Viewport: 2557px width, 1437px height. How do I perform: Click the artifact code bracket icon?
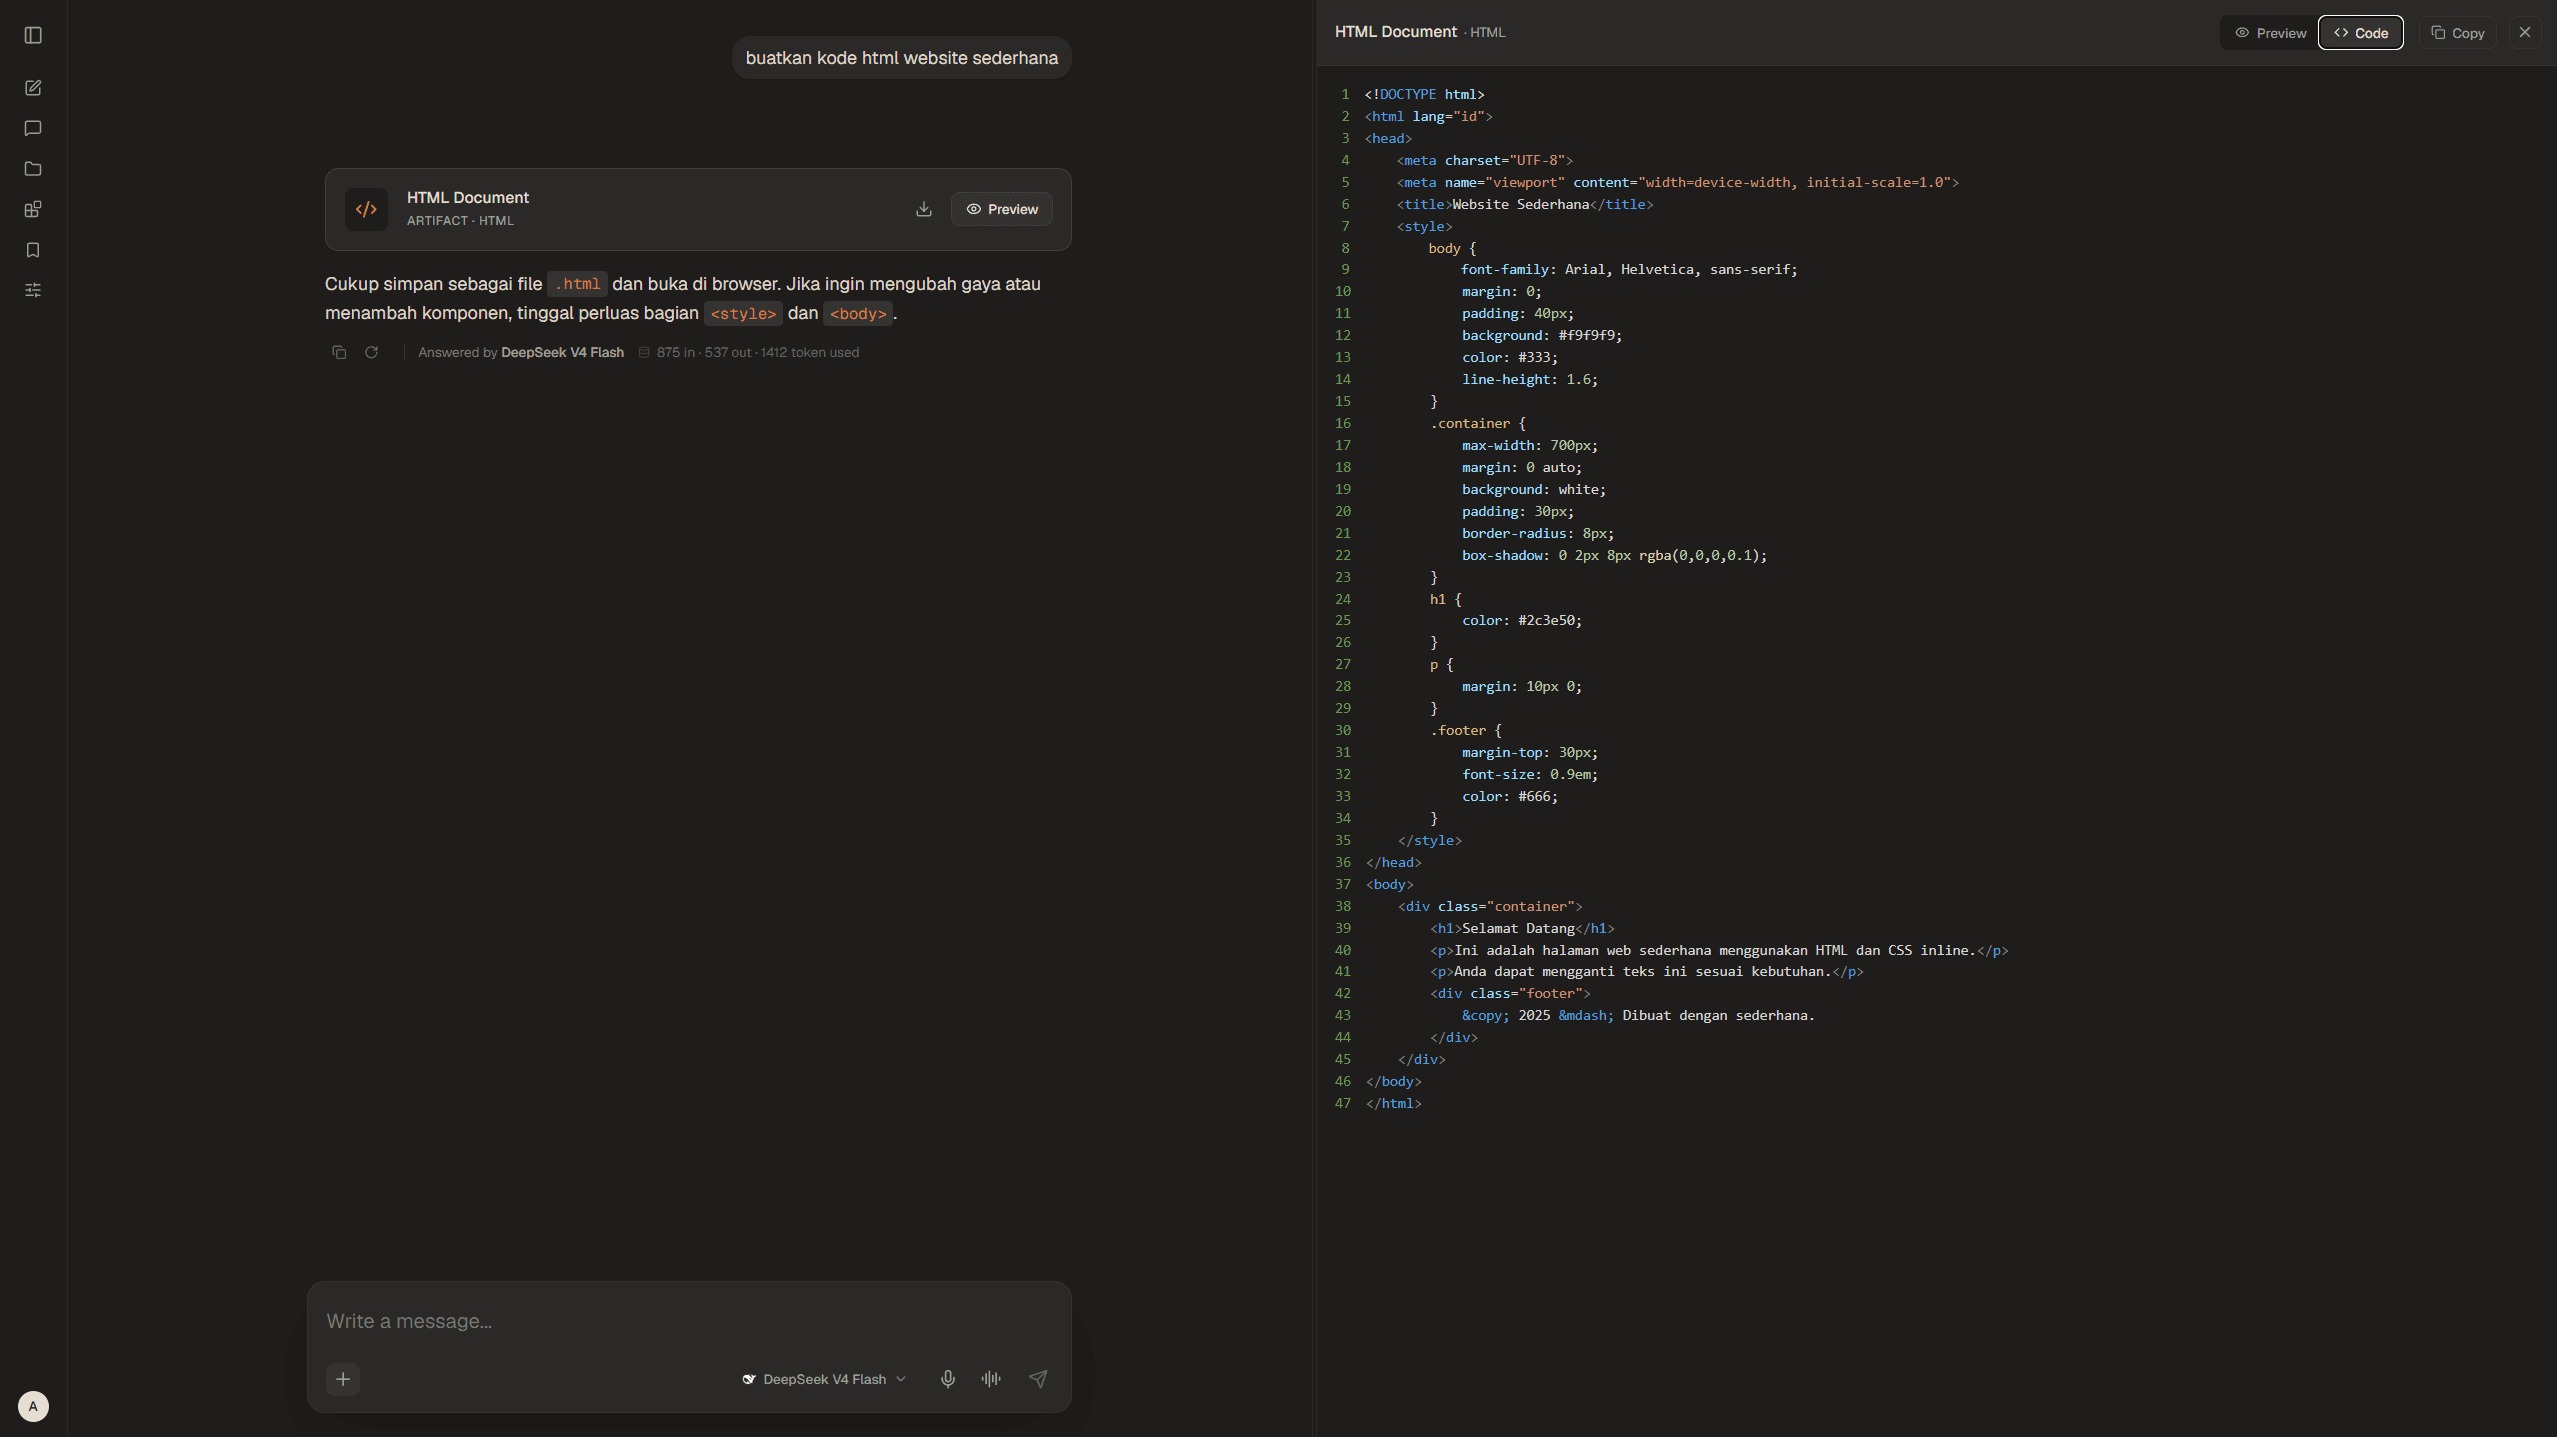click(367, 209)
